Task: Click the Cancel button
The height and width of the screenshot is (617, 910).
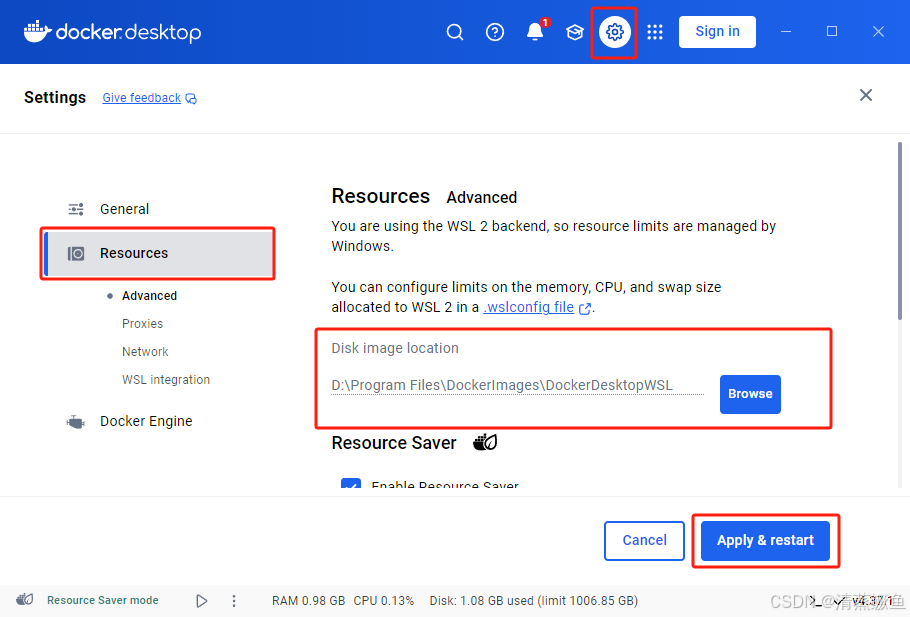Action: pos(644,540)
